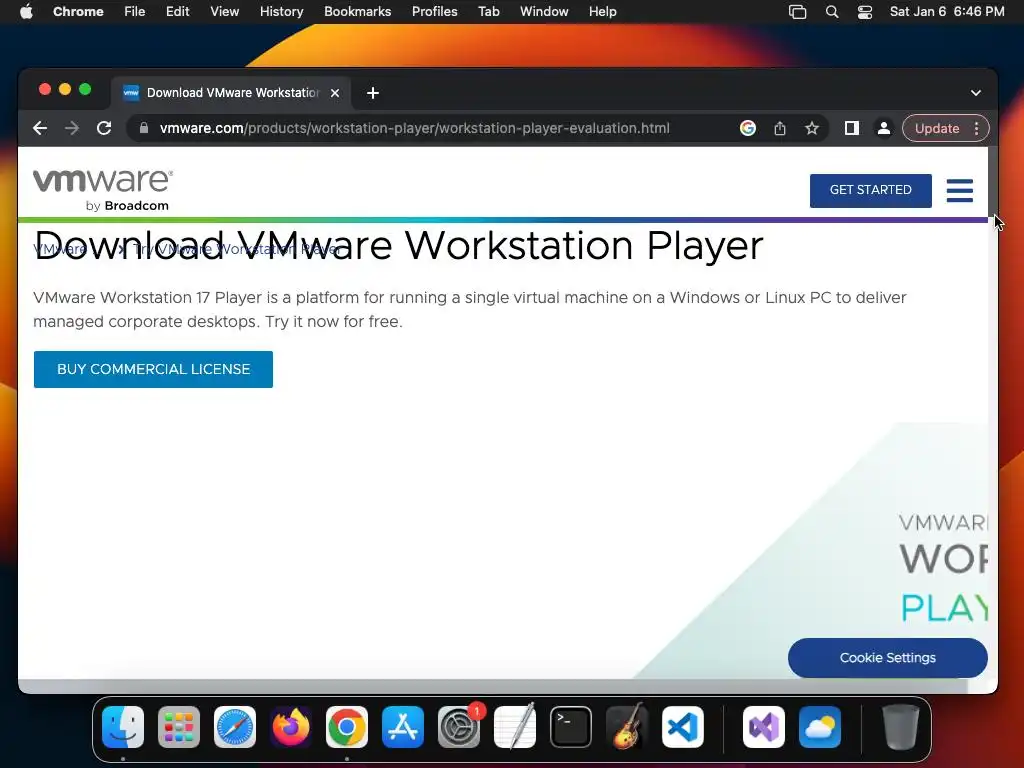Expand the tab search chevron

[976, 93]
